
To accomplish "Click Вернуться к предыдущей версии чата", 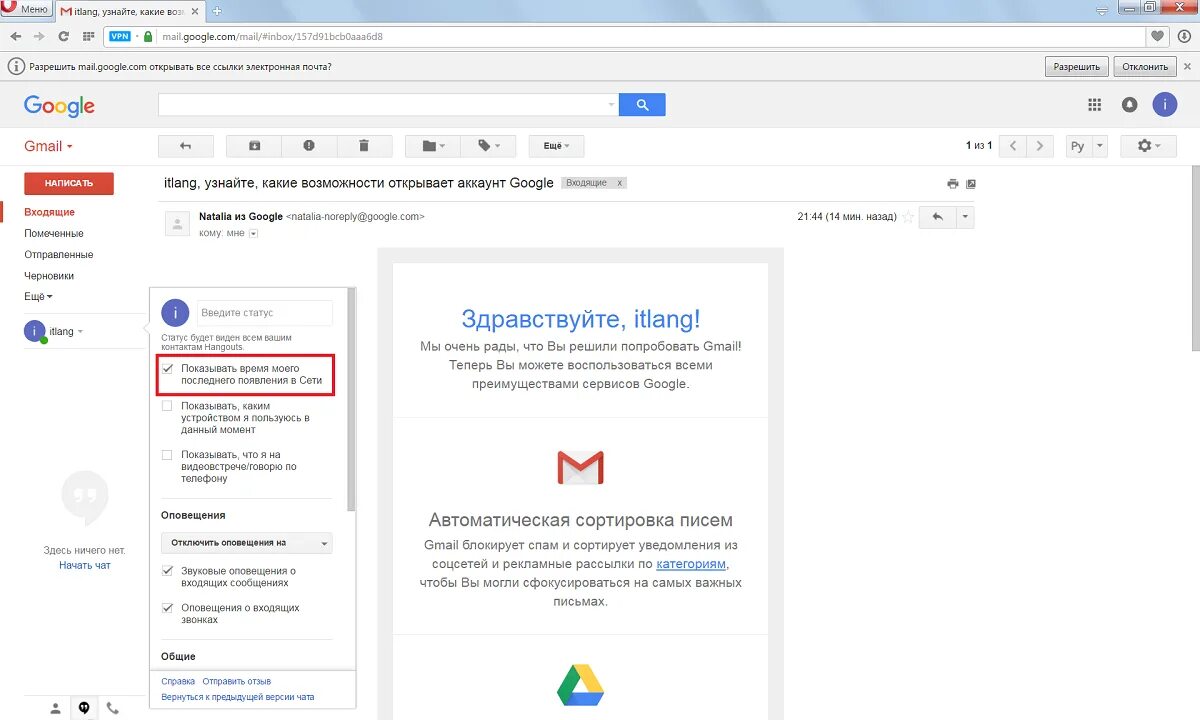I will [x=238, y=697].
